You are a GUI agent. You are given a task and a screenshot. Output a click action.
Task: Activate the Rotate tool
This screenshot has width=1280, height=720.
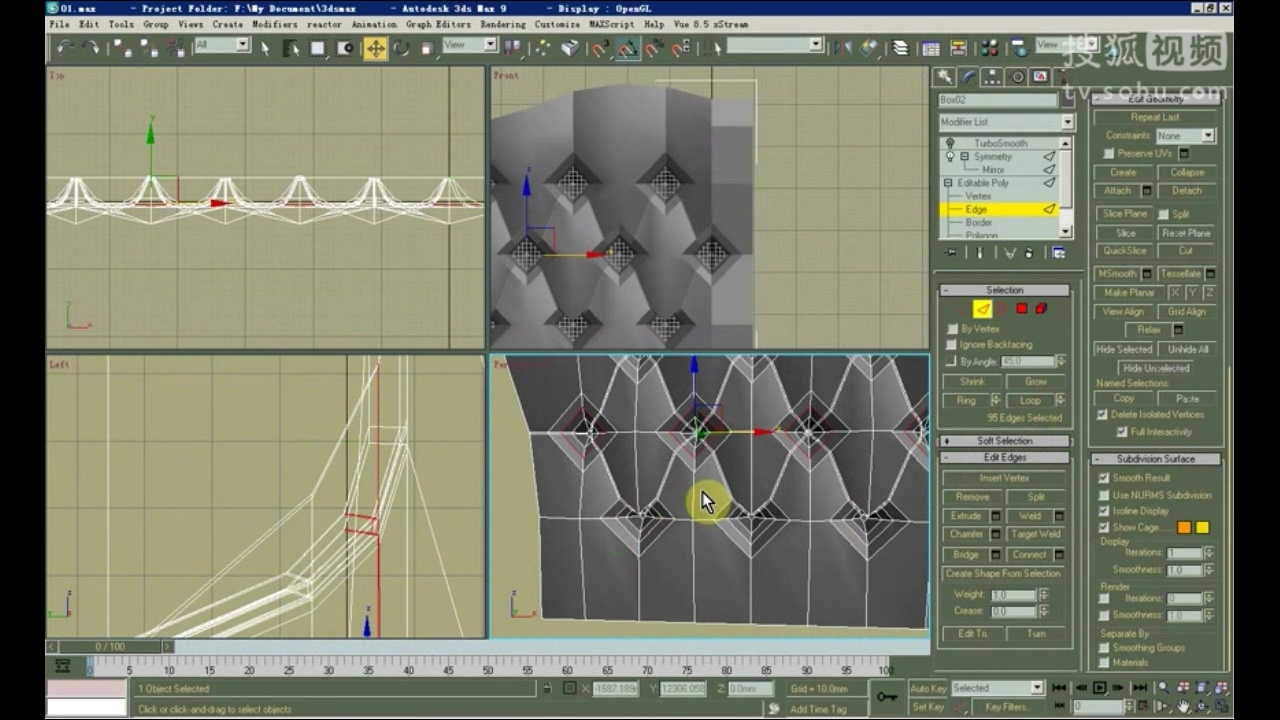click(400, 47)
